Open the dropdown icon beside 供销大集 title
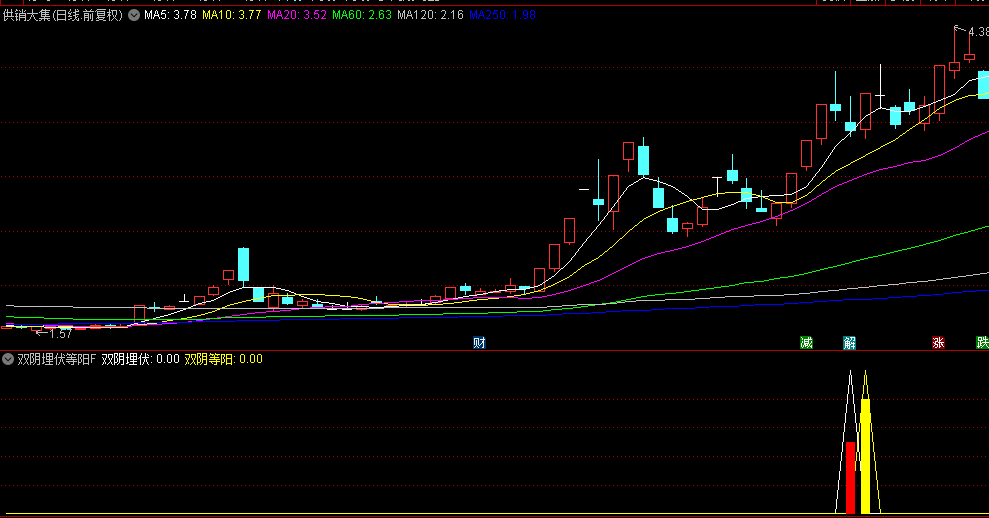Screen dimensions: 989x518 coord(134,15)
